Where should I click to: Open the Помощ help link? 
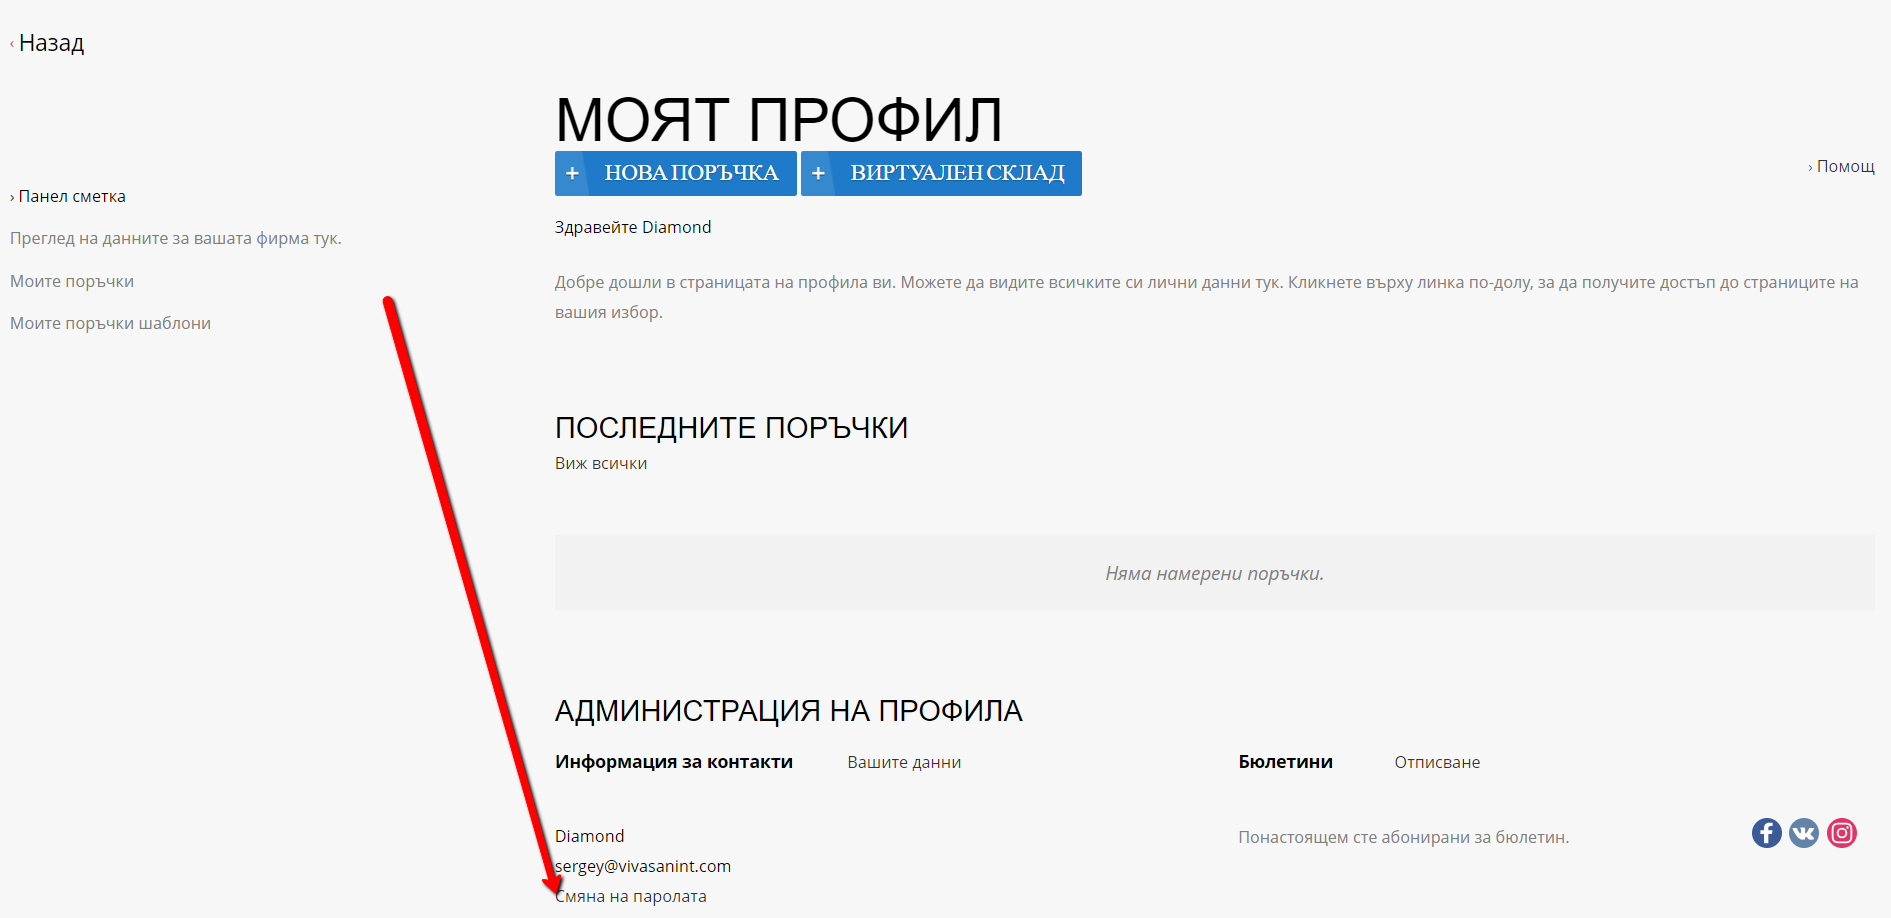pyautogui.click(x=1841, y=166)
